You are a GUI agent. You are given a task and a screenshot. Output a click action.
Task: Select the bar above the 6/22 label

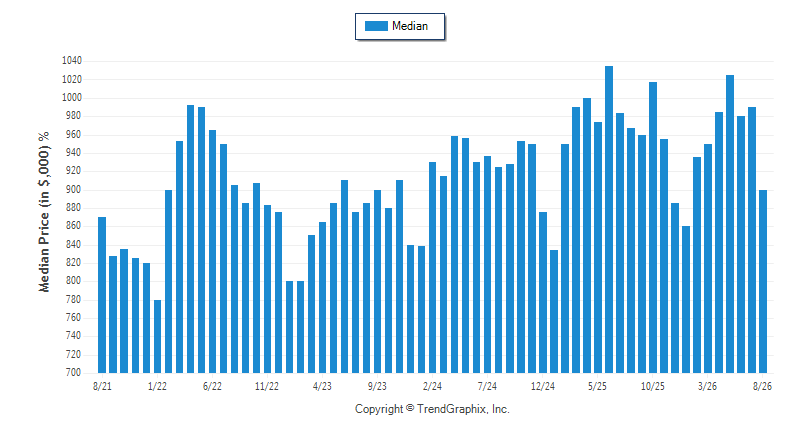212,251
